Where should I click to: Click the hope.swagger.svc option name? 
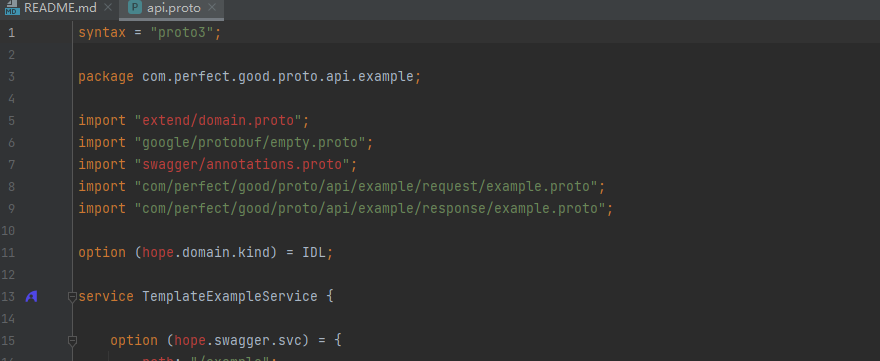[x=238, y=340]
